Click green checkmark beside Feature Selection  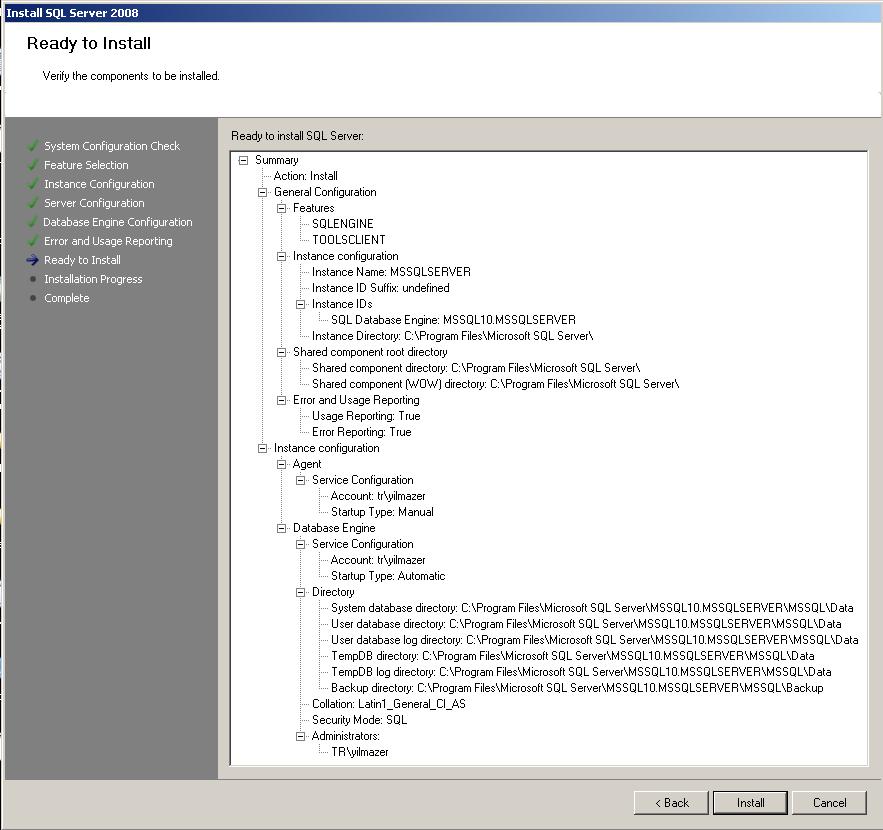(x=33, y=165)
